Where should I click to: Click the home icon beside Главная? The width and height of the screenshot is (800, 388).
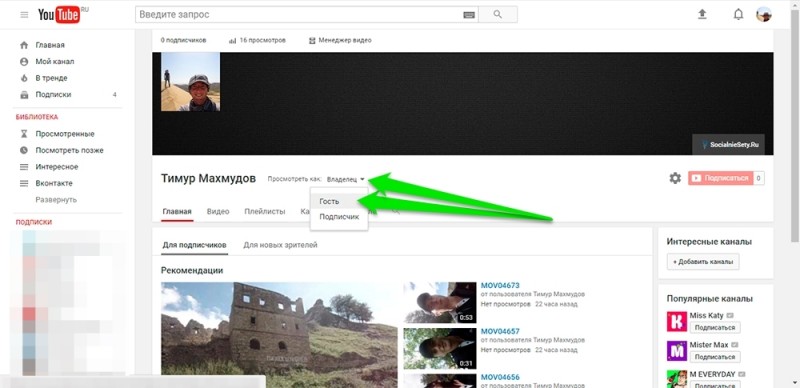(x=24, y=45)
